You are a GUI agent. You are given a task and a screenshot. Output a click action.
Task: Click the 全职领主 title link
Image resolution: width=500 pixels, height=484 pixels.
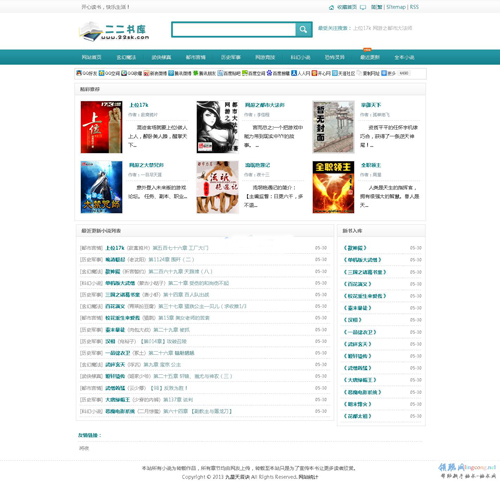point(371,165)
